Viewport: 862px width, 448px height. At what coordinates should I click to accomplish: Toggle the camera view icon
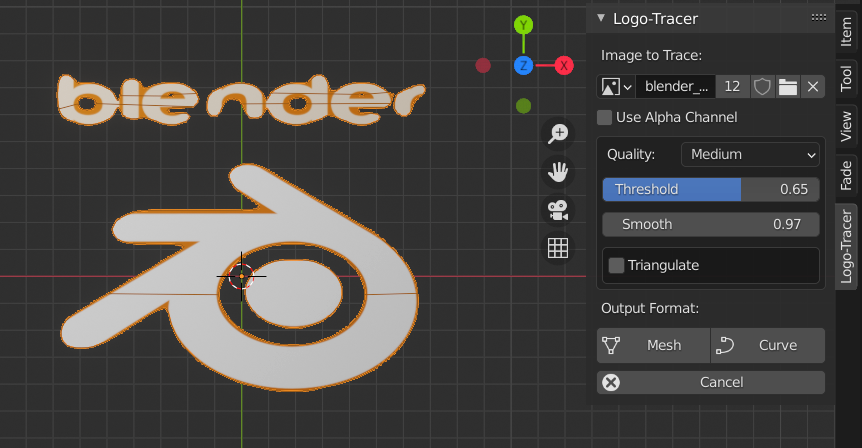[558, 210]
